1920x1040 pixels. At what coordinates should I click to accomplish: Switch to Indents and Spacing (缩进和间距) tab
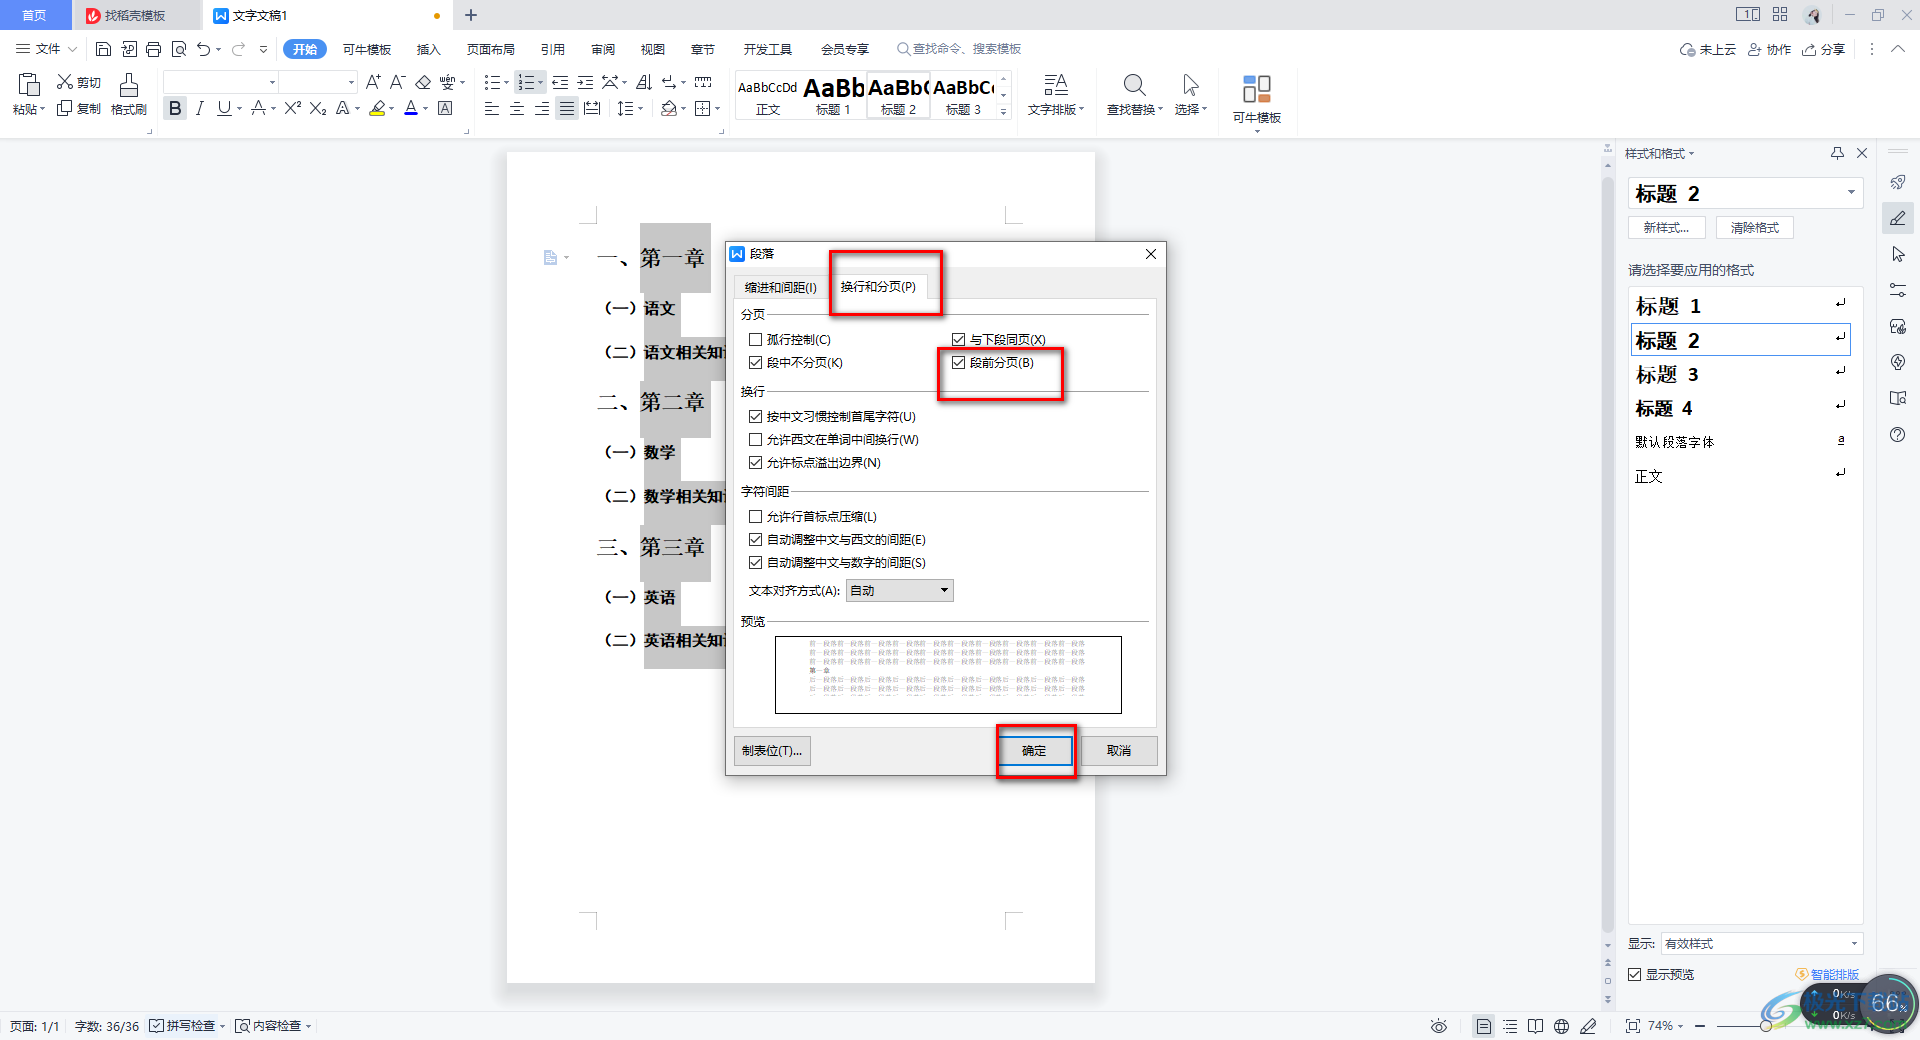(x=781, y=288)
